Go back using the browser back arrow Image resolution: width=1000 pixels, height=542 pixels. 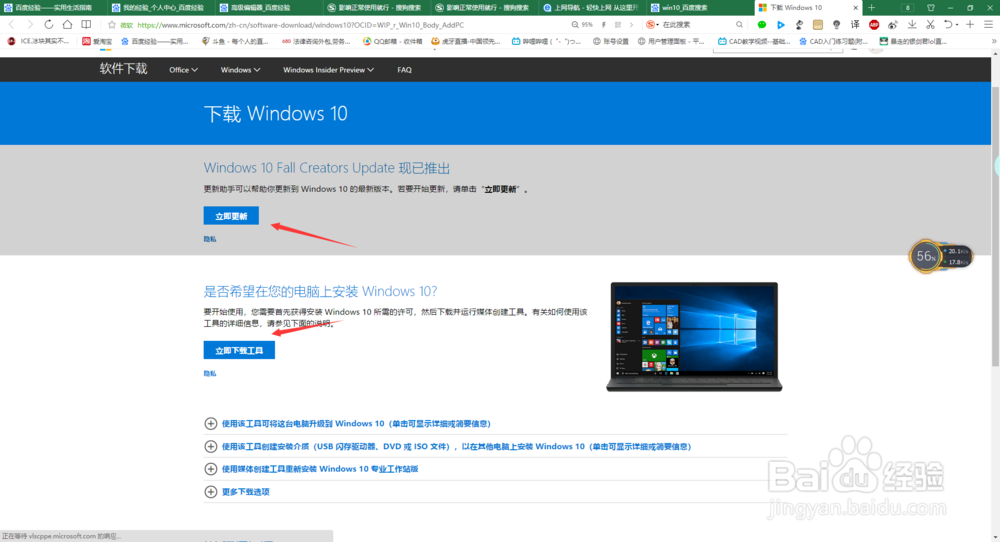[x=11, y=25]
